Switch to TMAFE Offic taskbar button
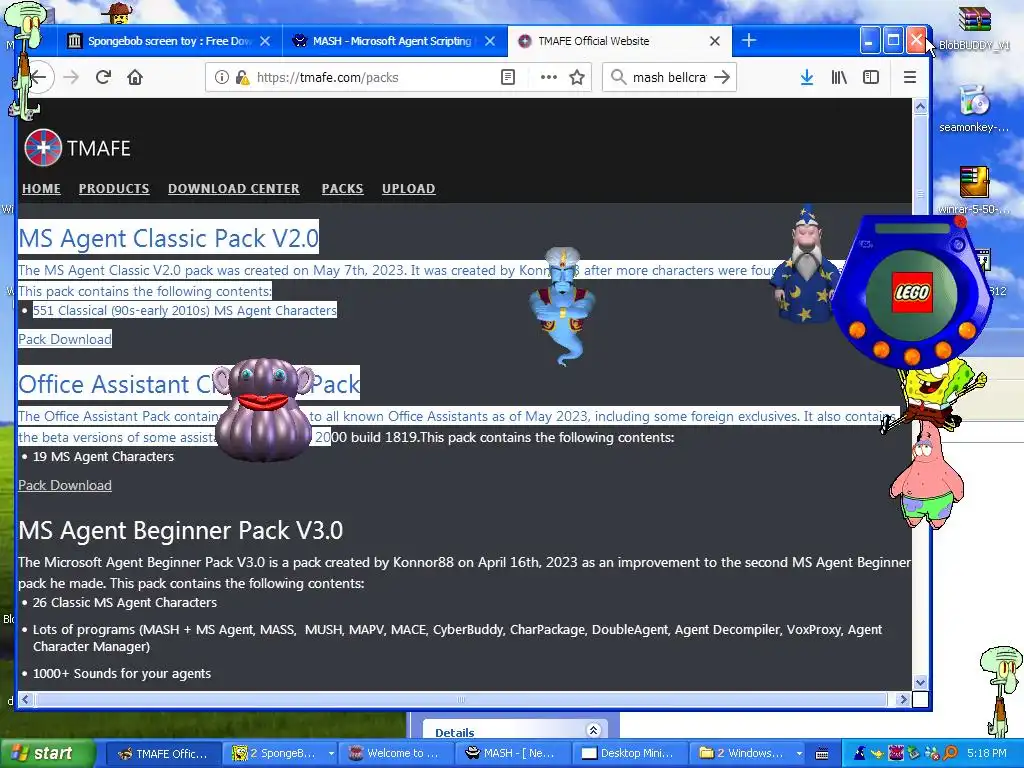The width and height of the screenshot is (1024, 768). coord(163,753)
